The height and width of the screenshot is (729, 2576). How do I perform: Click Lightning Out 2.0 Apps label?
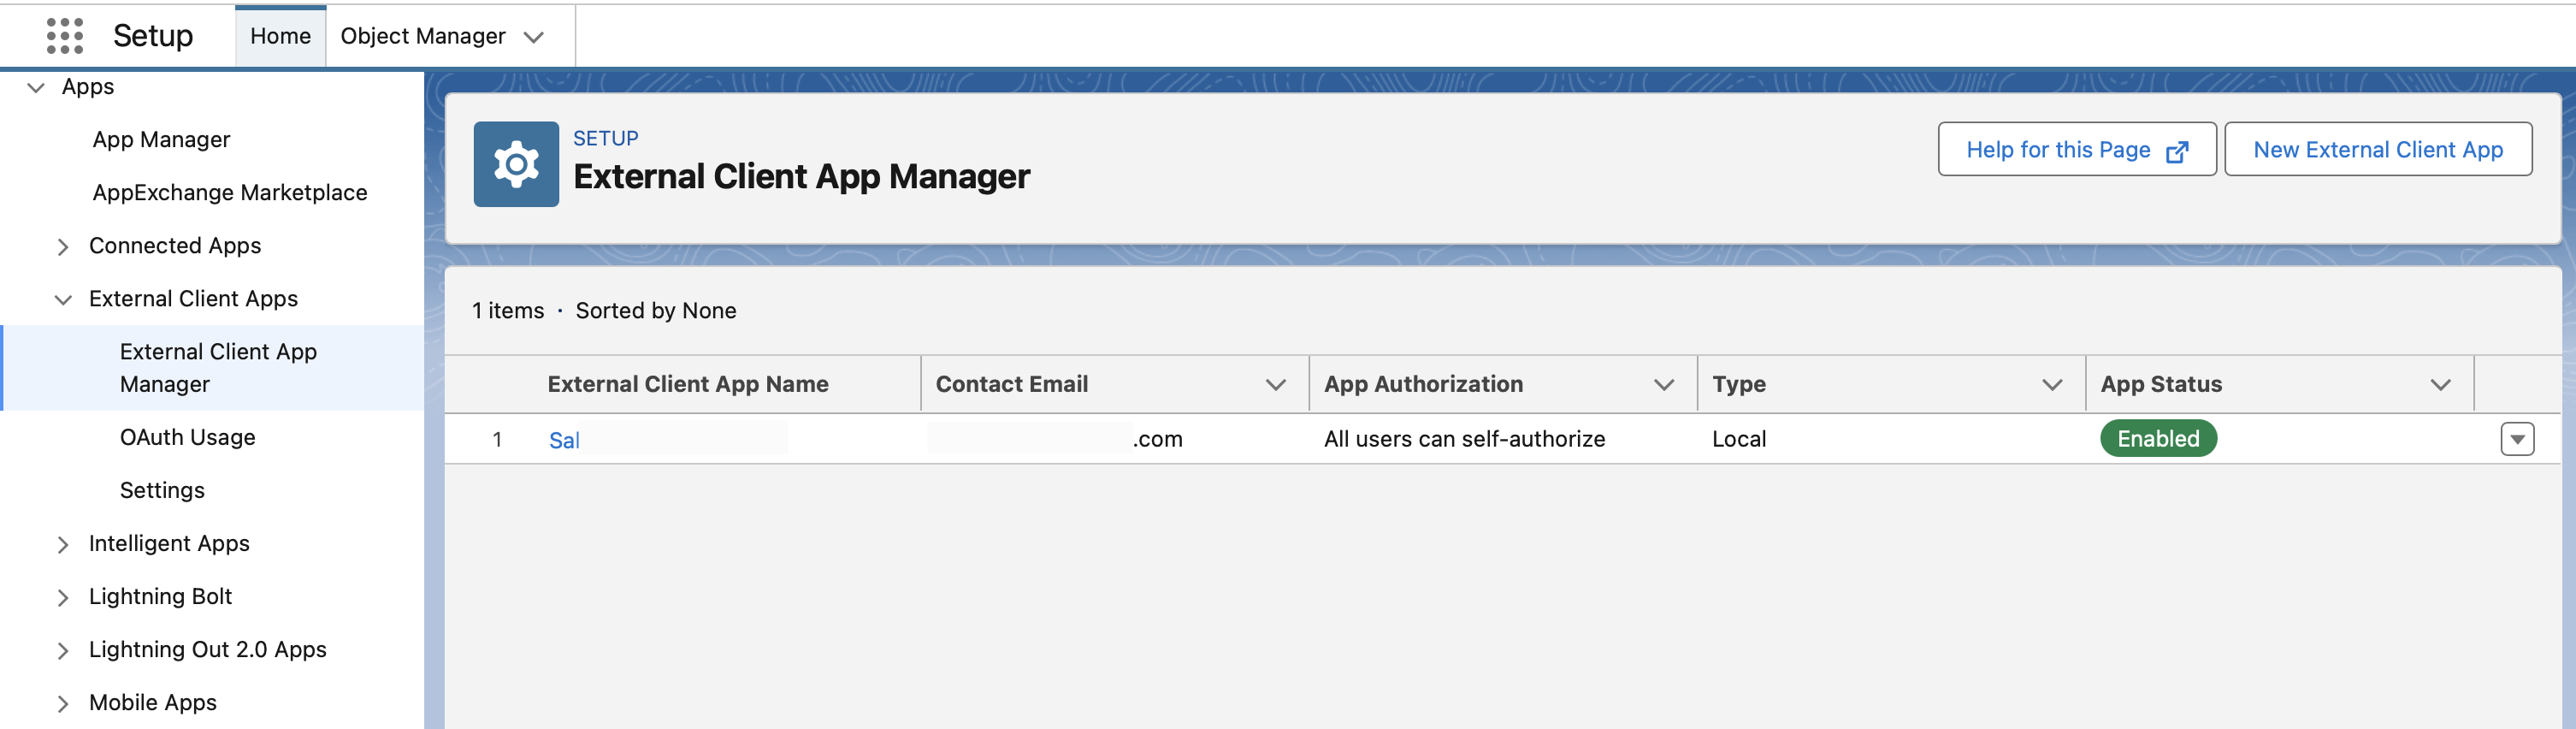click(208, 650)
